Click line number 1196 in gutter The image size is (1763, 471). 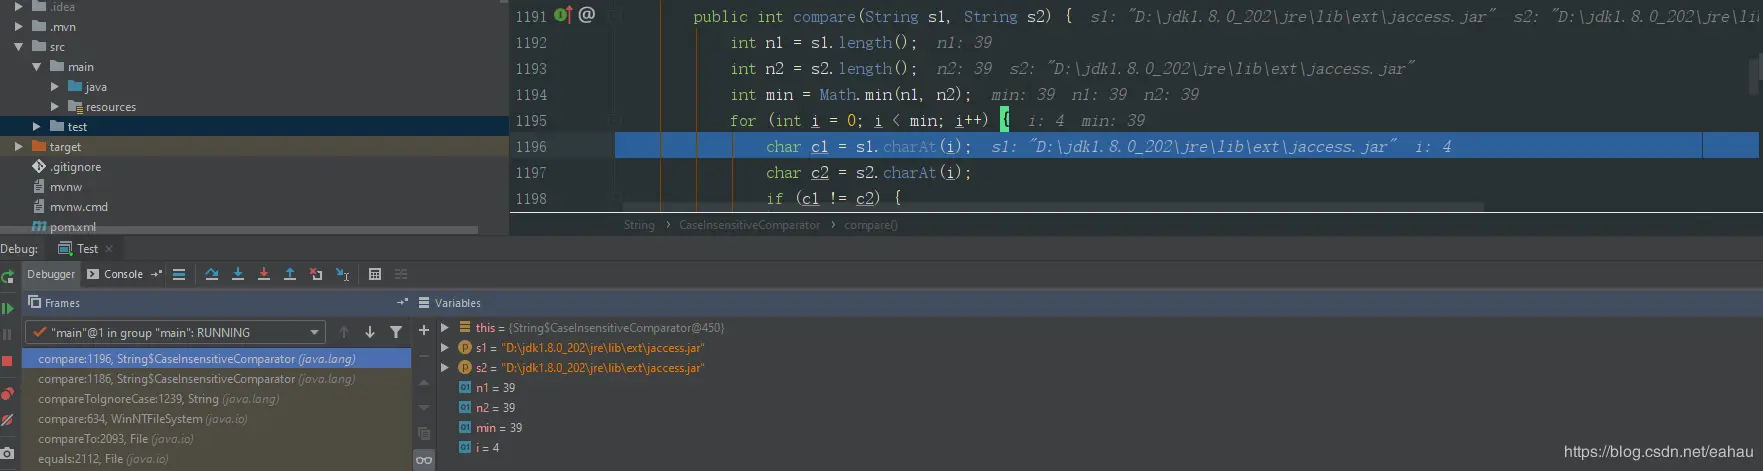[x=531, y=146]
